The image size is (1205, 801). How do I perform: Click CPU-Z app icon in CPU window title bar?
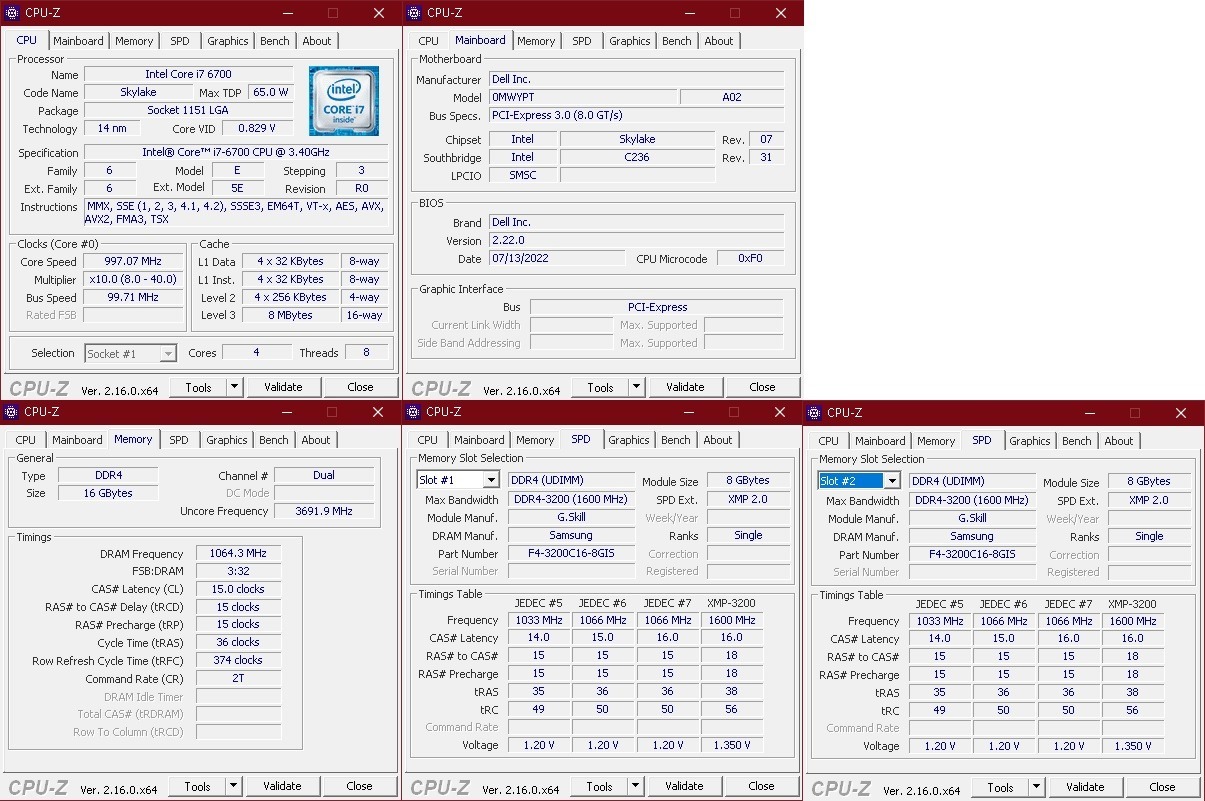(x=12, y=13)
